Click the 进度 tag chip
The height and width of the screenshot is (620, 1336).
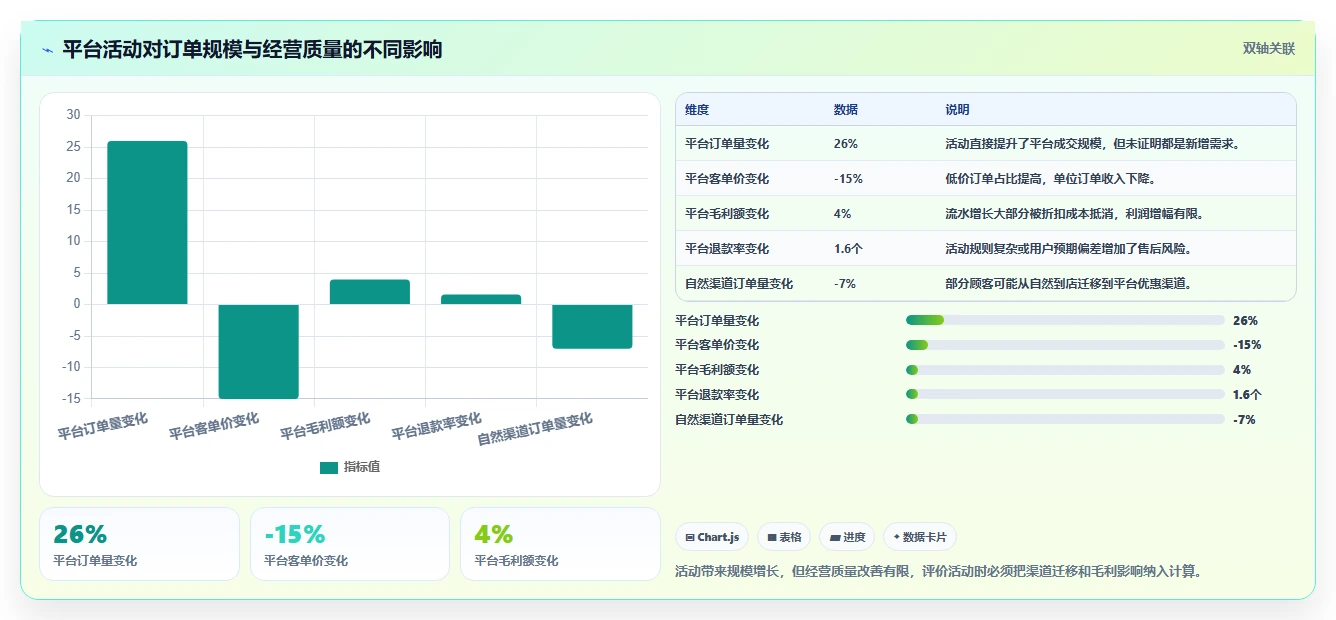click(x=847, y=537)
